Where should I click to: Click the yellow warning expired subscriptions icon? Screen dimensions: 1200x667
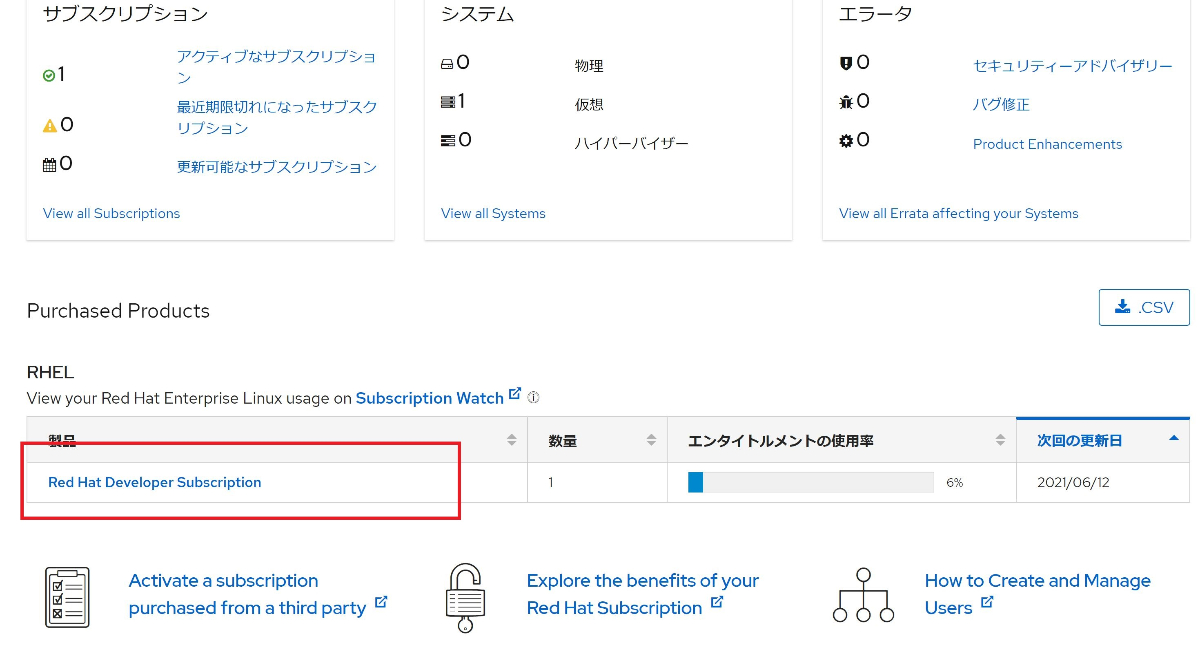click(x=50, y=126)
